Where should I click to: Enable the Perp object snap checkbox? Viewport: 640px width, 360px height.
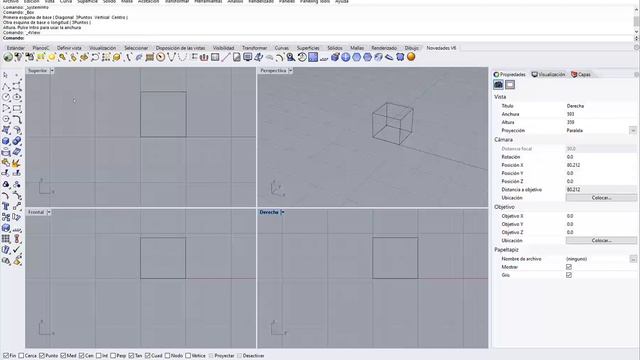point(113,356)
